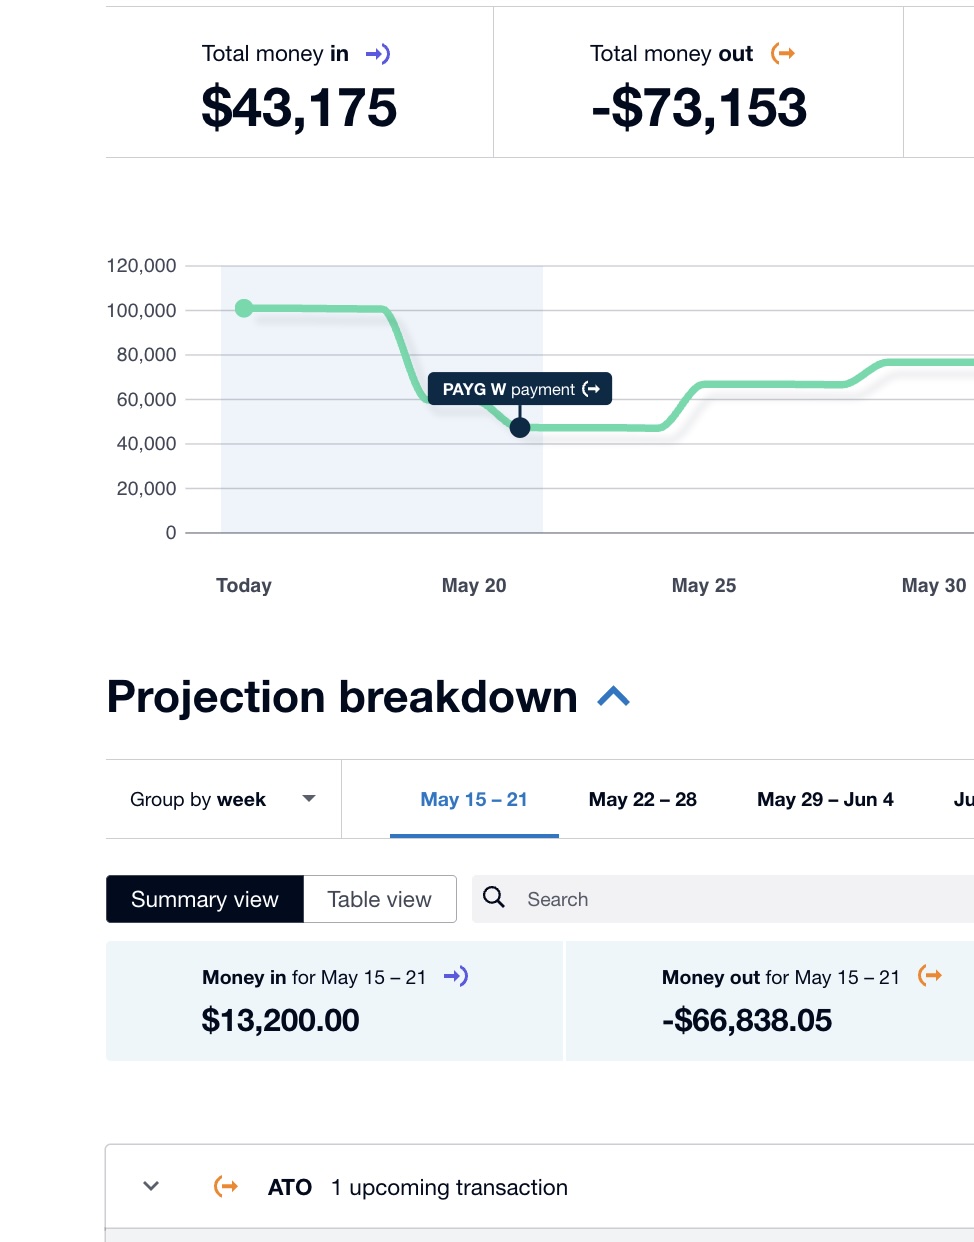
Task: Click the green starting point at Today on chart
Action: 244,308
